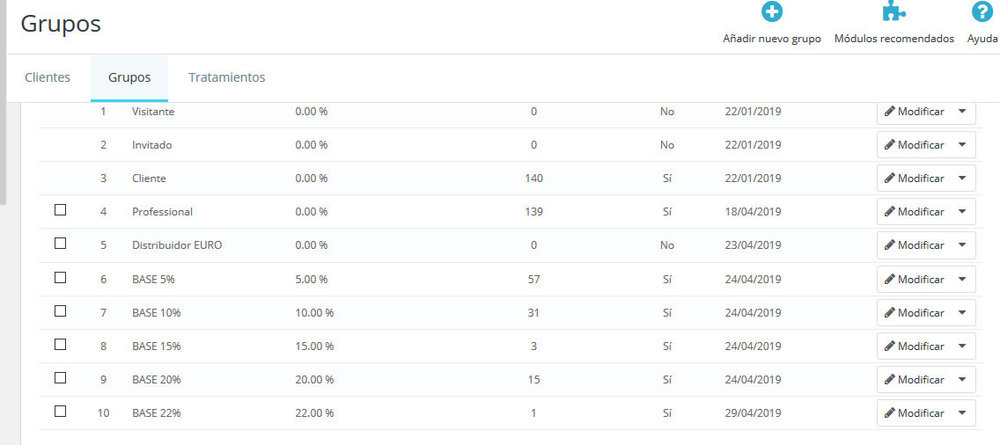Click the pencil icon for the Cliente row

pos(890,178)
